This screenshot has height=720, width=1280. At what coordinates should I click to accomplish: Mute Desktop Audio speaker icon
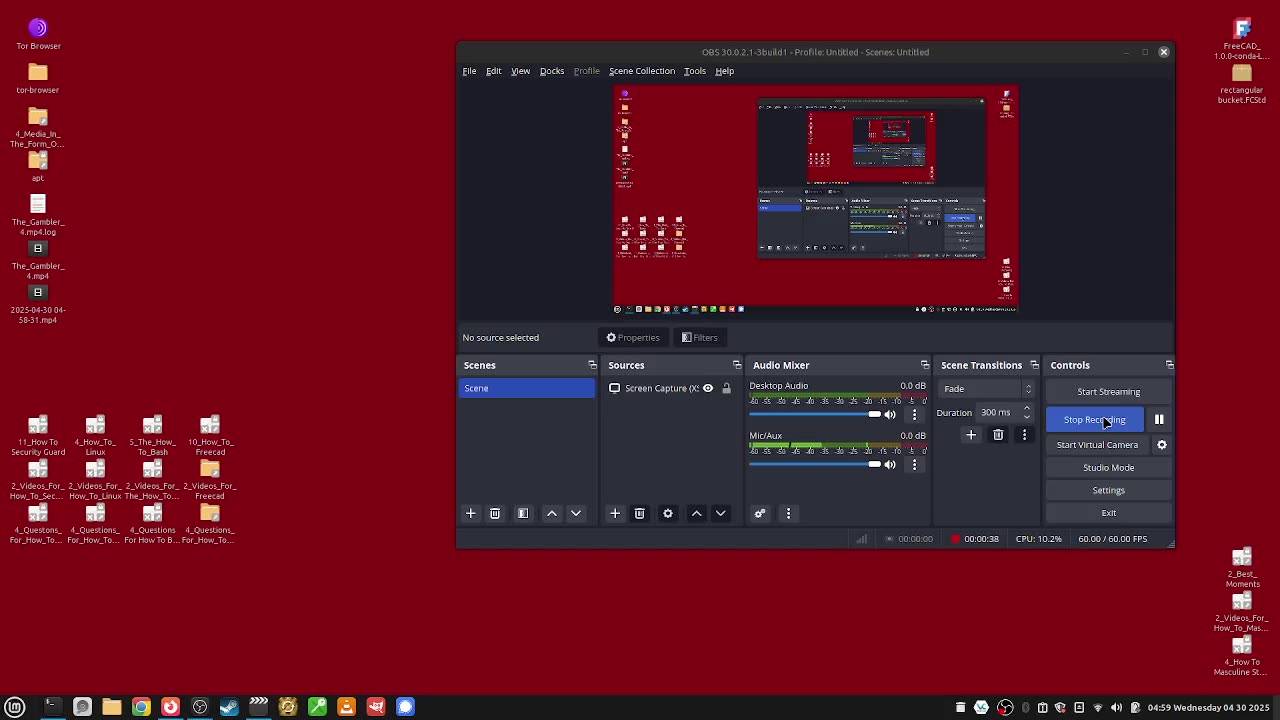pyautogui.click(x=890, y=414)
